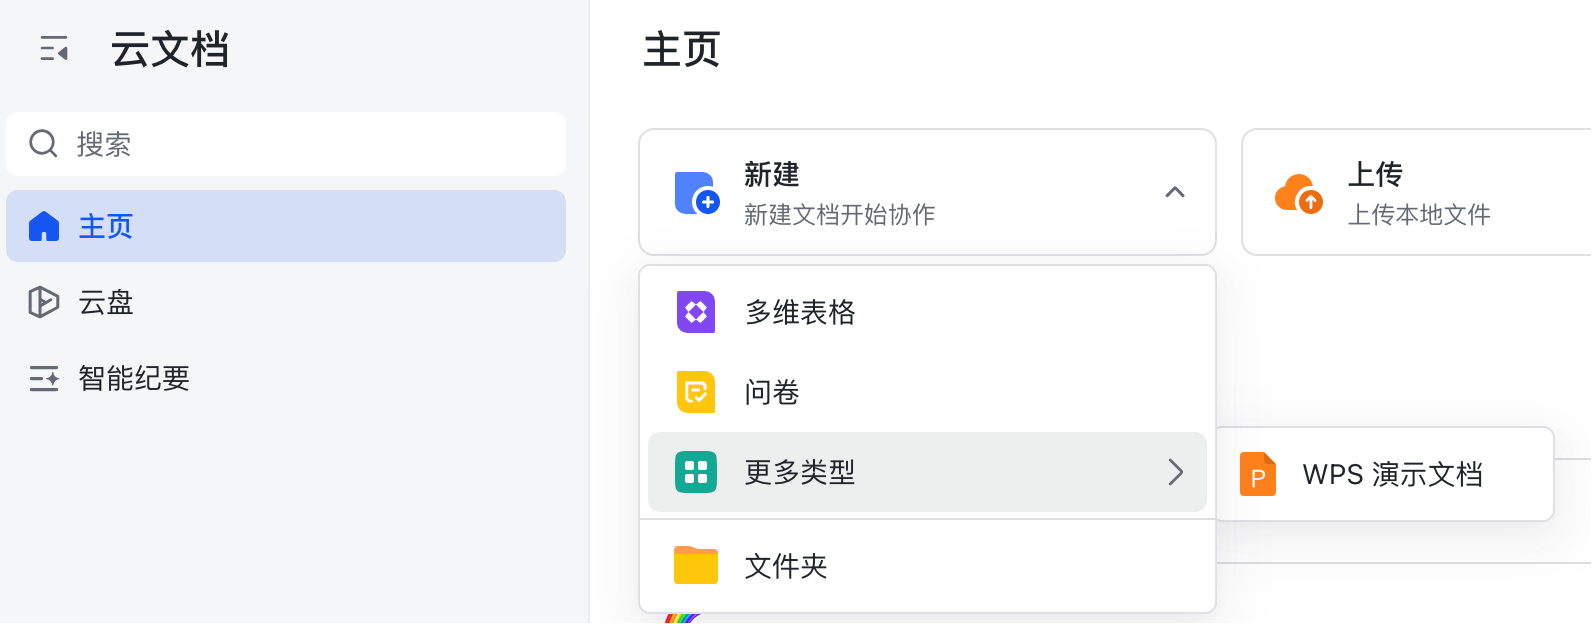This screenshot has height=624, width=1592.
Task: Focus the 搜索 search field
Action: point(300,144)
